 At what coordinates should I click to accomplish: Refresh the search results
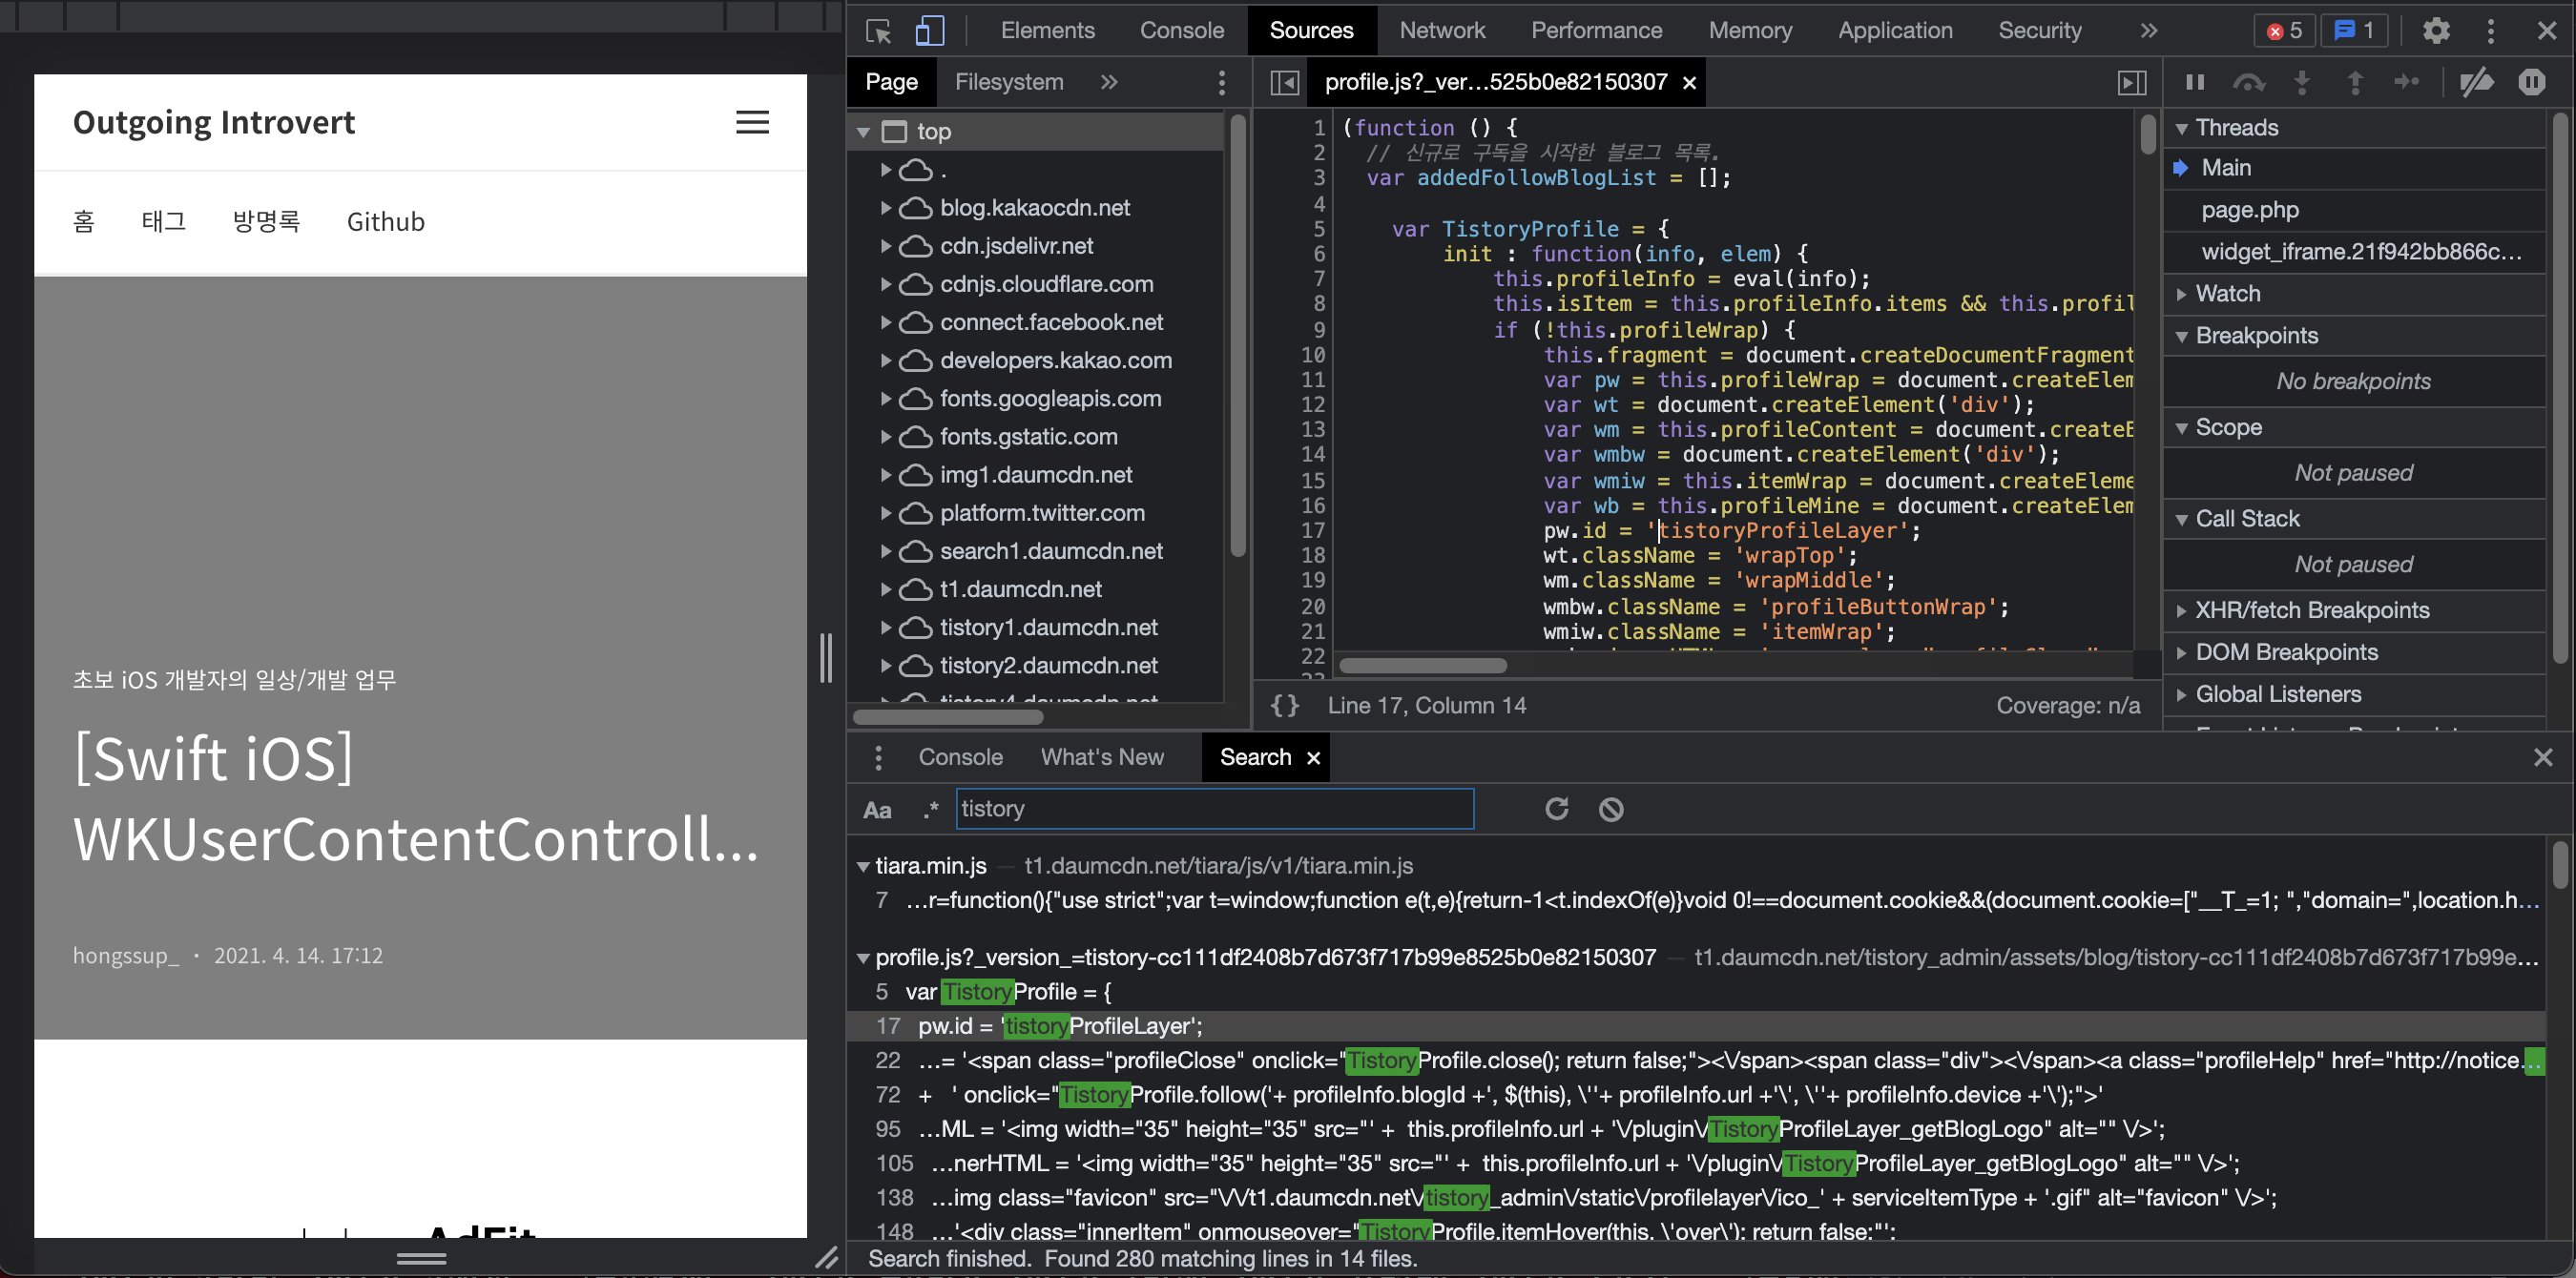click(x=1556, y=809)
